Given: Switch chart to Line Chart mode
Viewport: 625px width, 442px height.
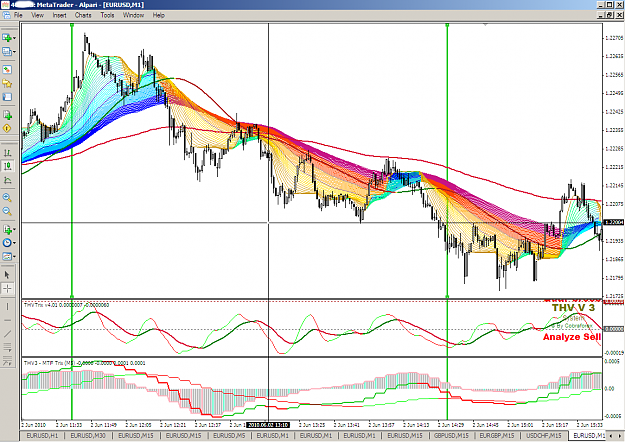Looking at the screenshot, I should click(7, 180).
